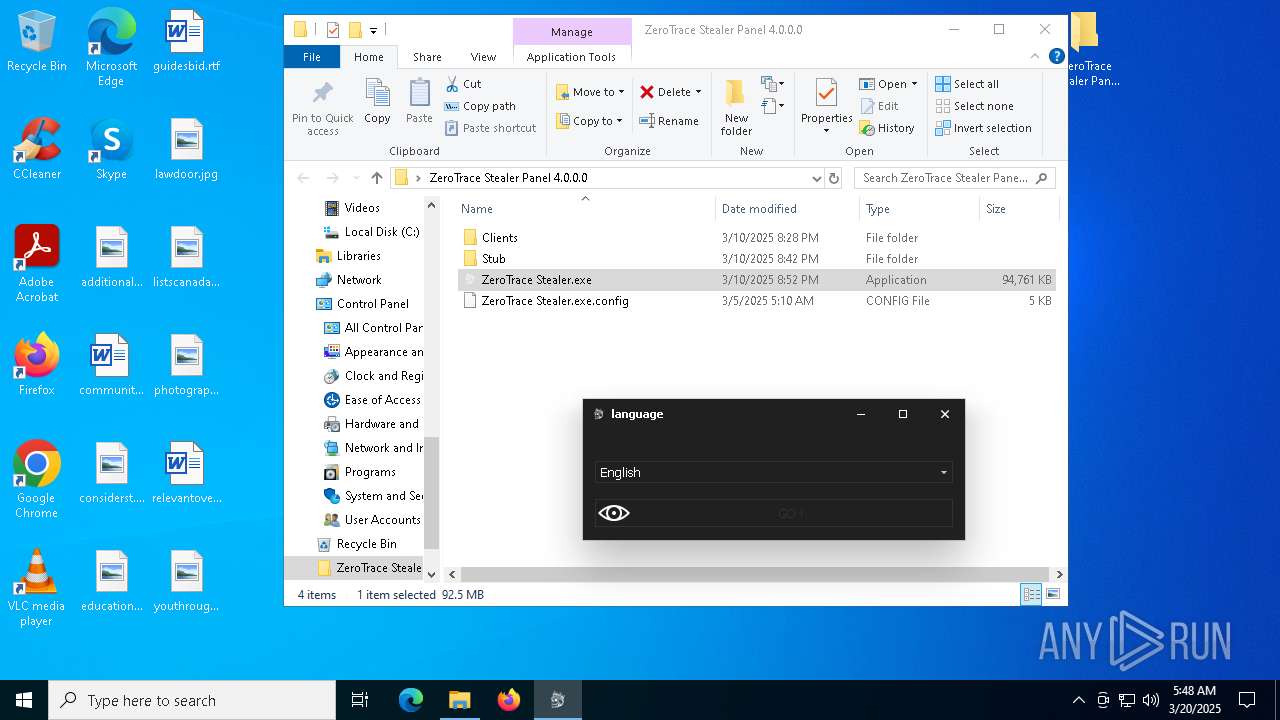
Task: Refresh the current folder view
Action: point(834,178)
